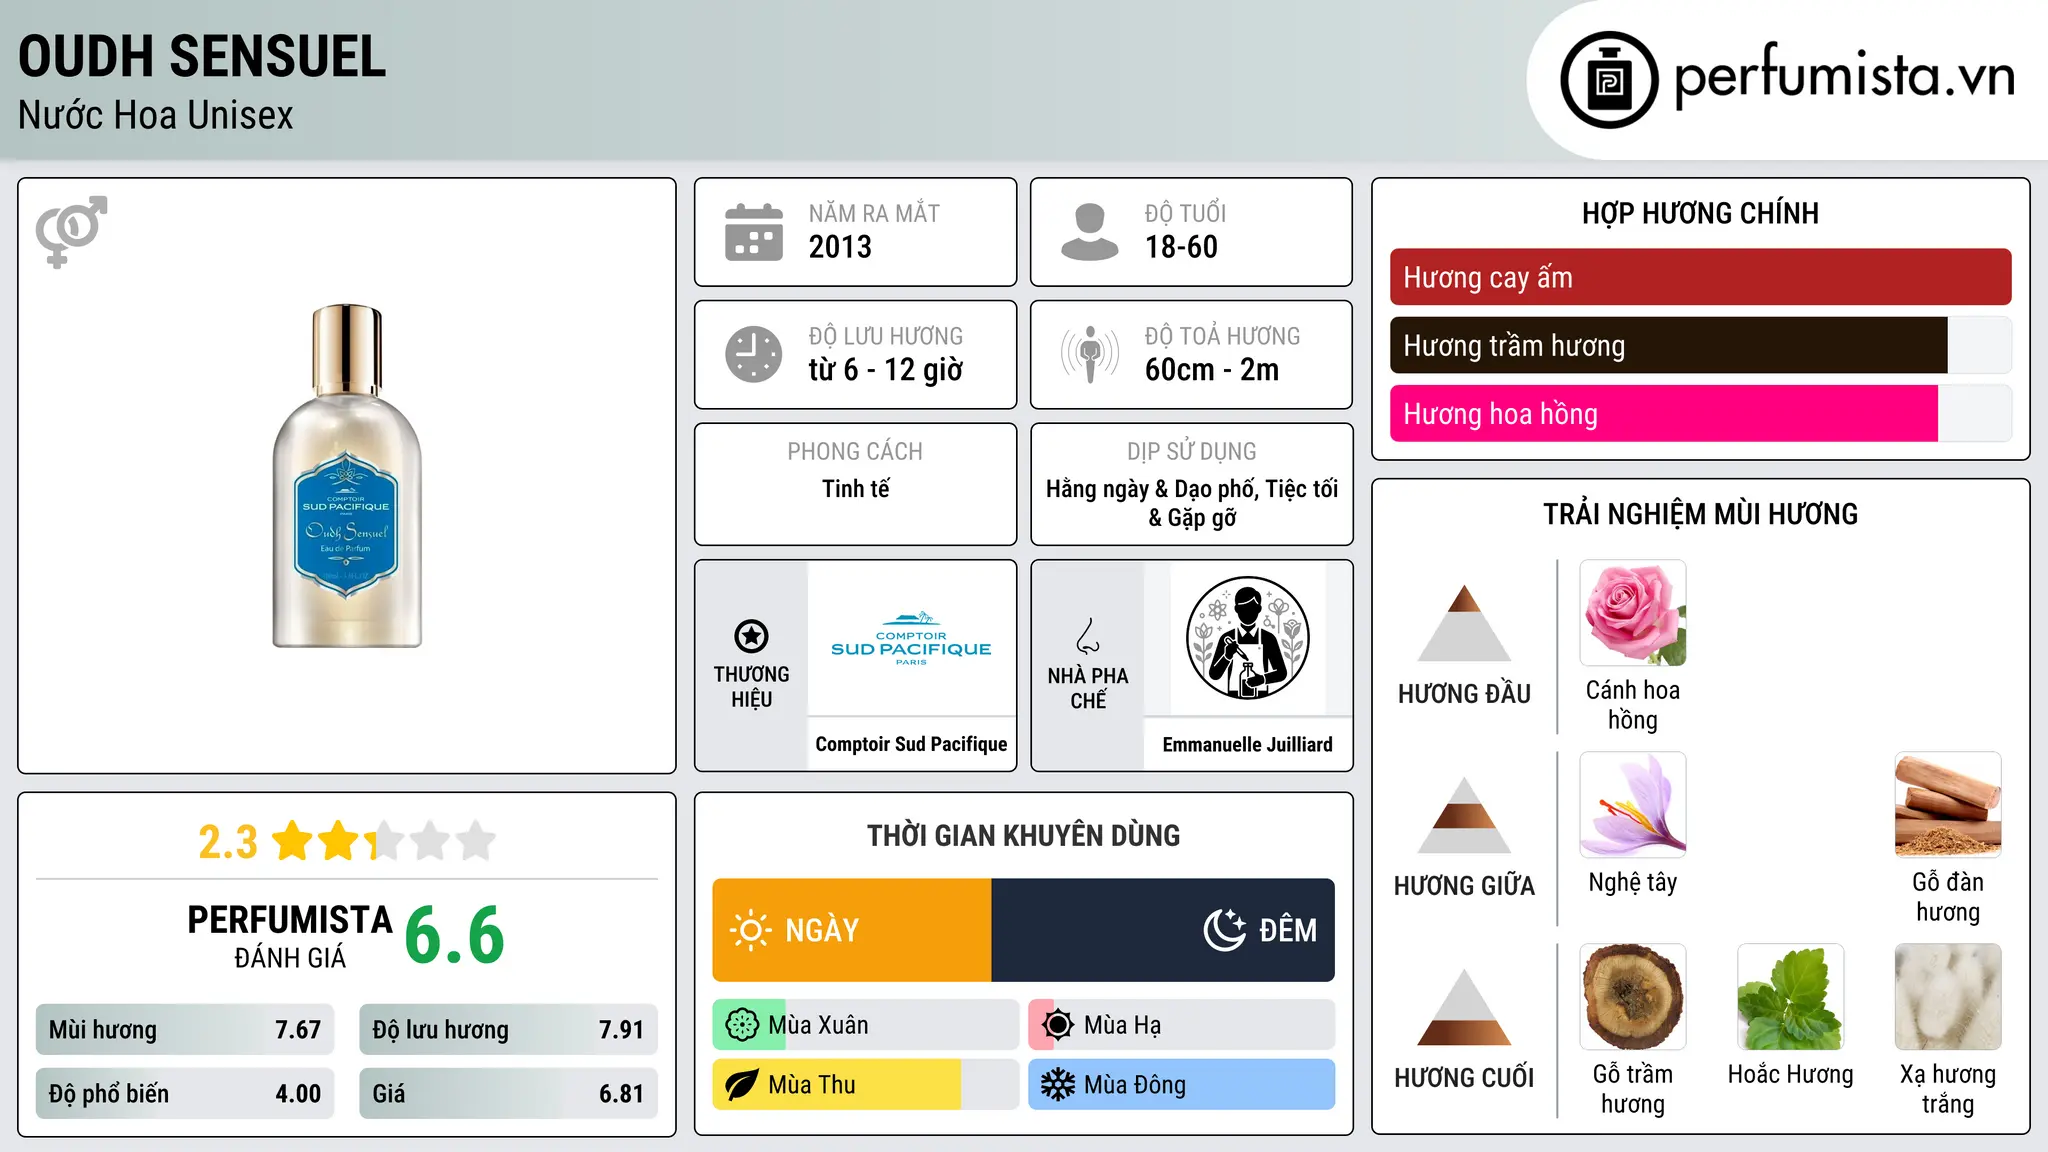This screenshot has height=1152, width=2048.
Task: Open the Comptoir Sud Pacifique brand name link
Action: click(911, 744)
